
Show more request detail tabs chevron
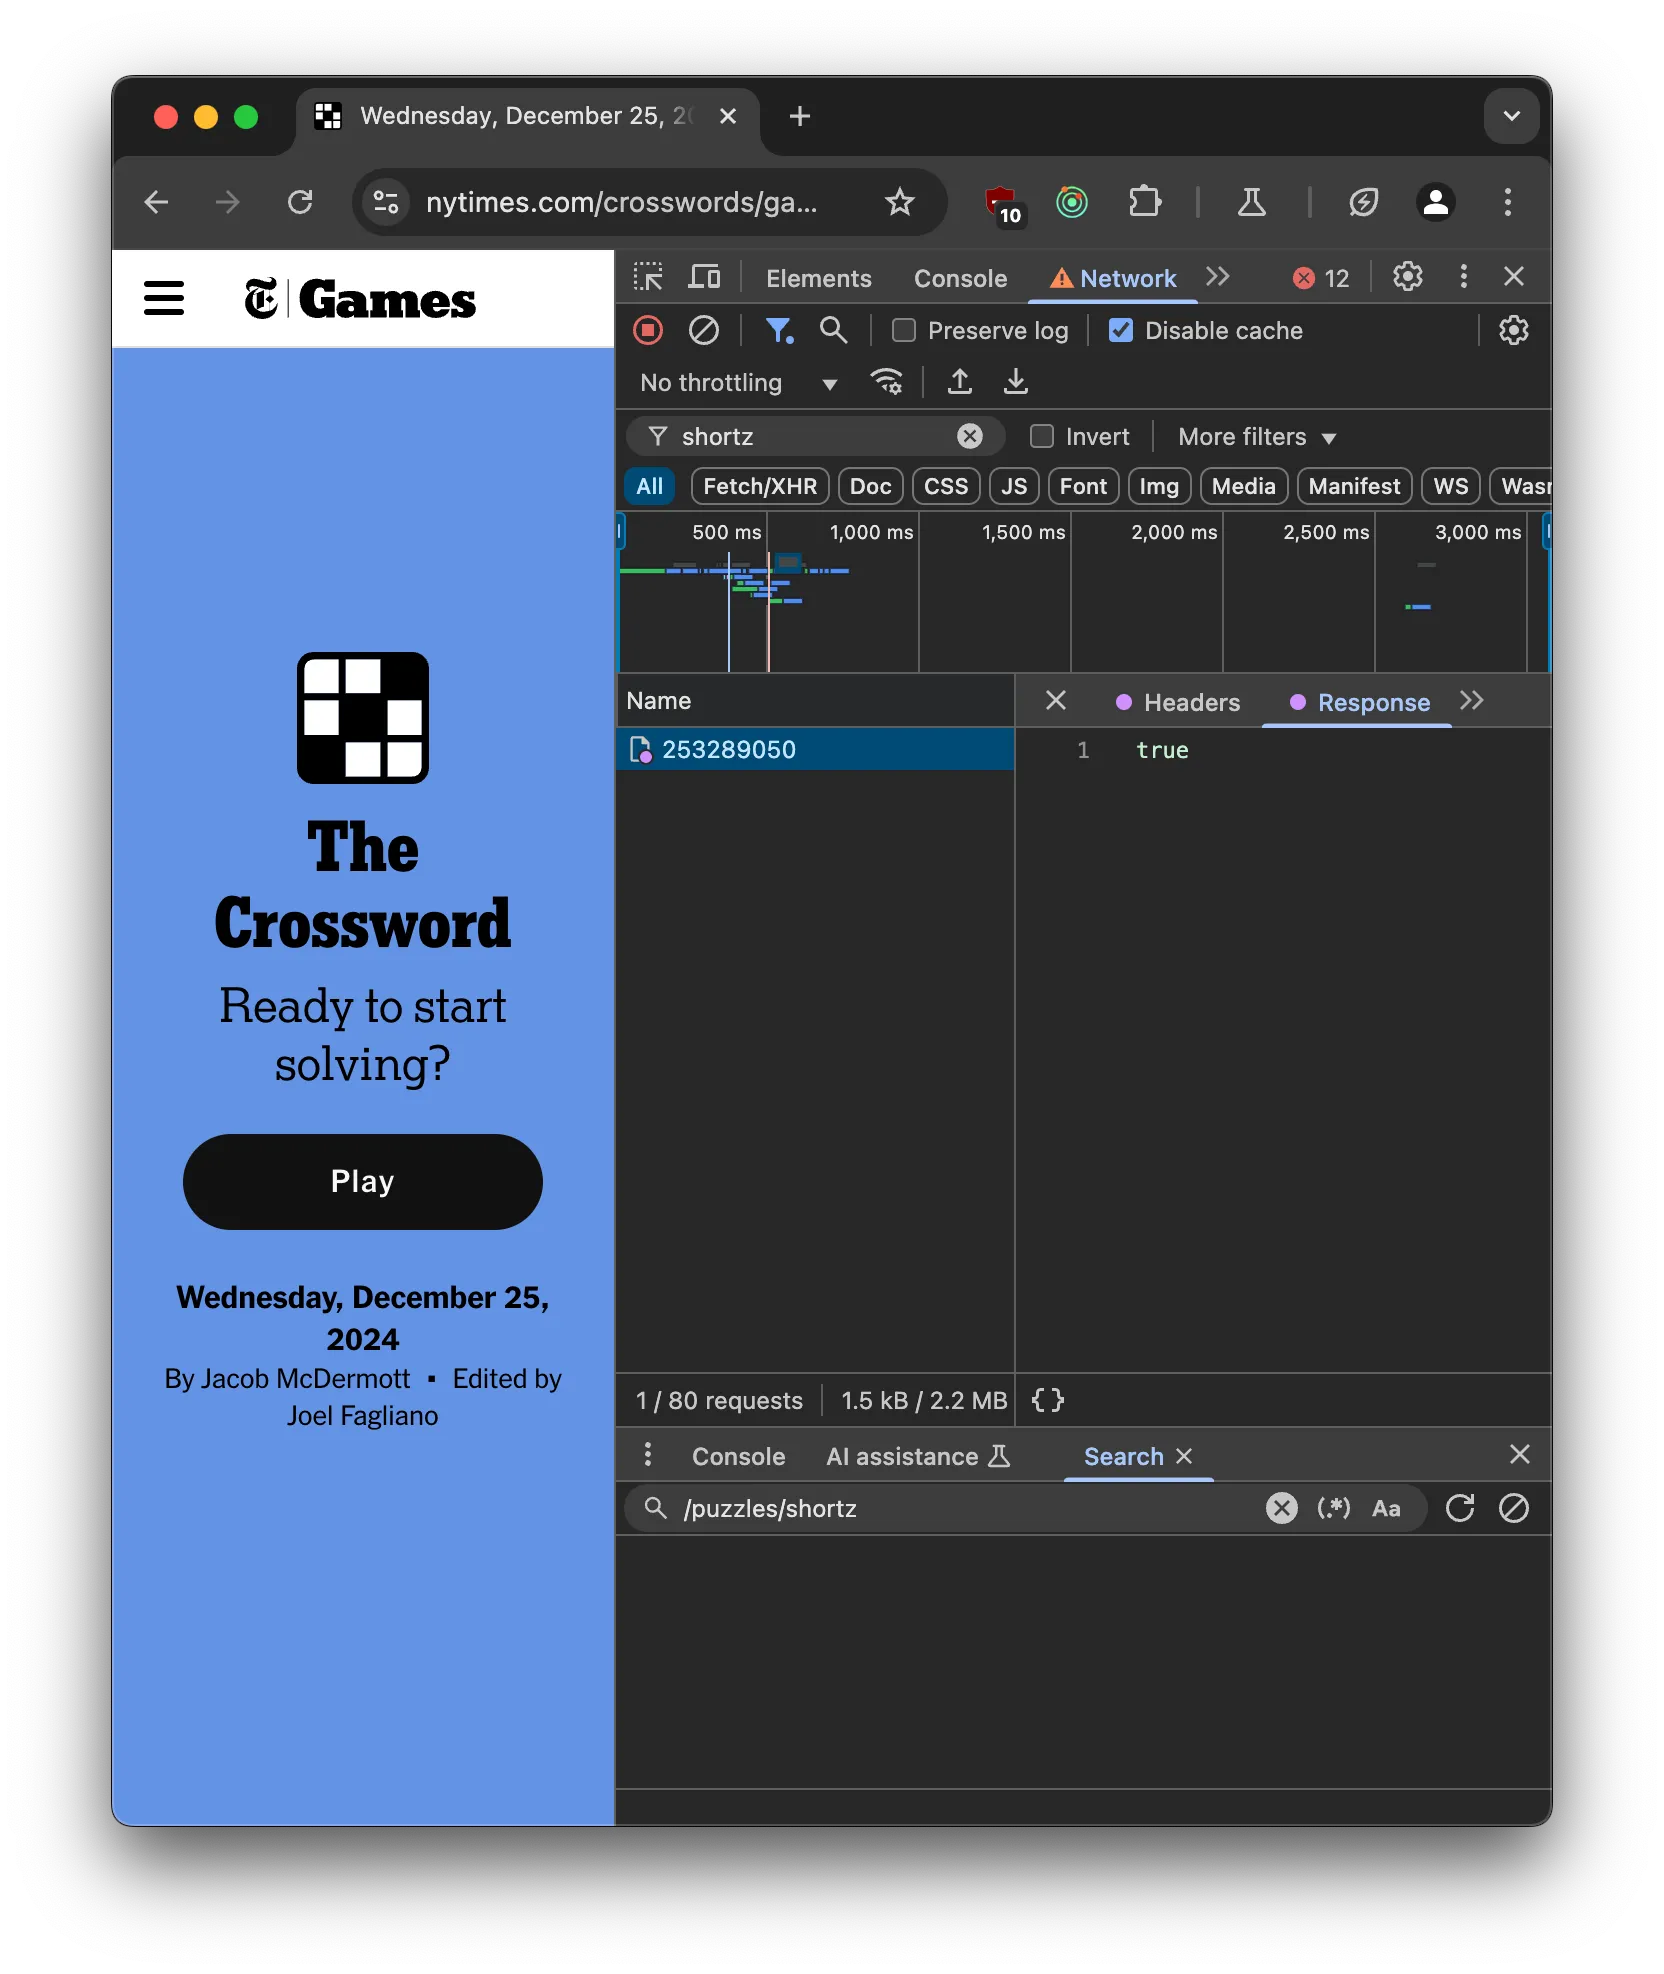1471,701
